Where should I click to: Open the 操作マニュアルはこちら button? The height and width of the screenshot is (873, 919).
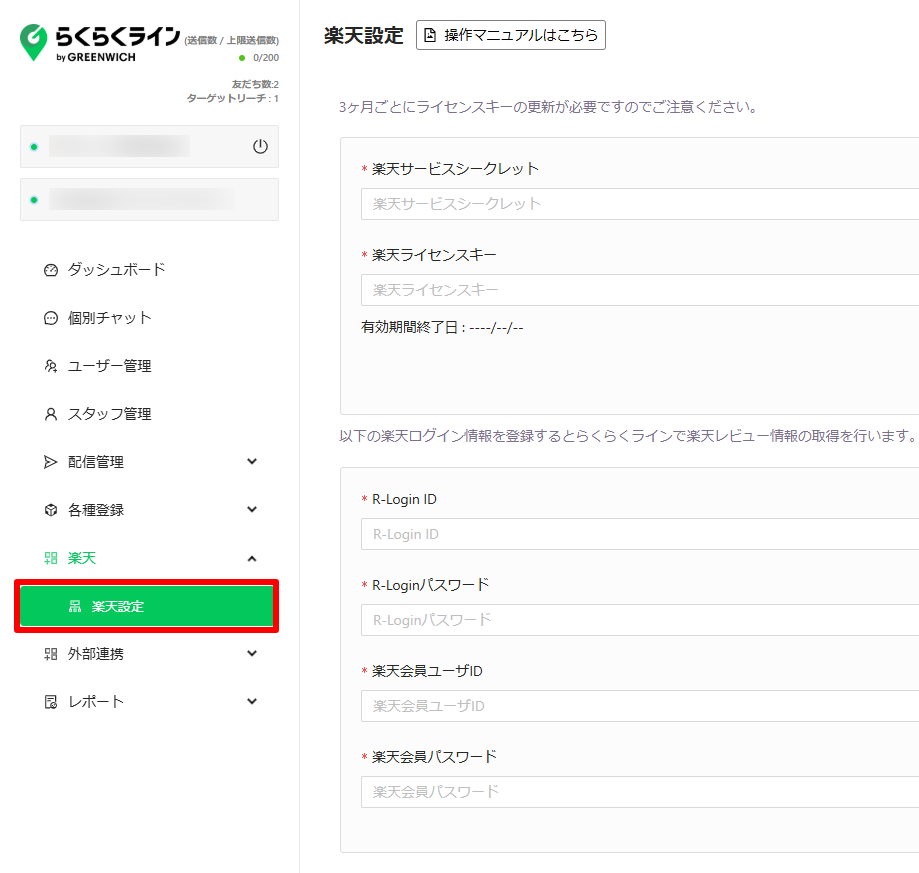pos(510,35)
